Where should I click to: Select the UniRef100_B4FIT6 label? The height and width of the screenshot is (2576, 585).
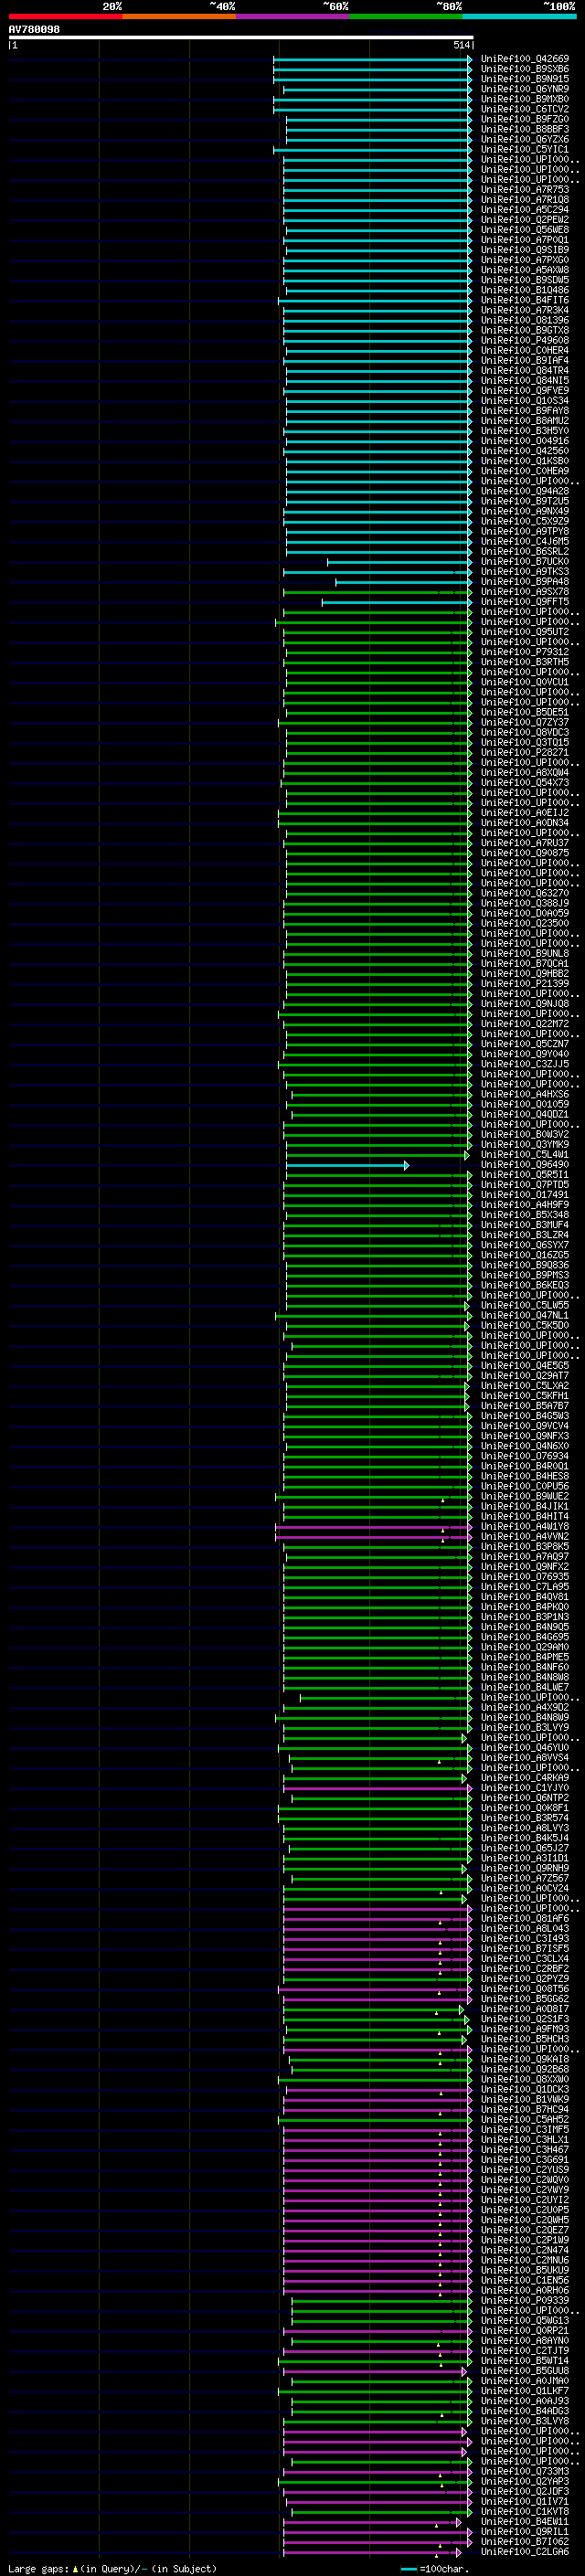click(524, 300)
